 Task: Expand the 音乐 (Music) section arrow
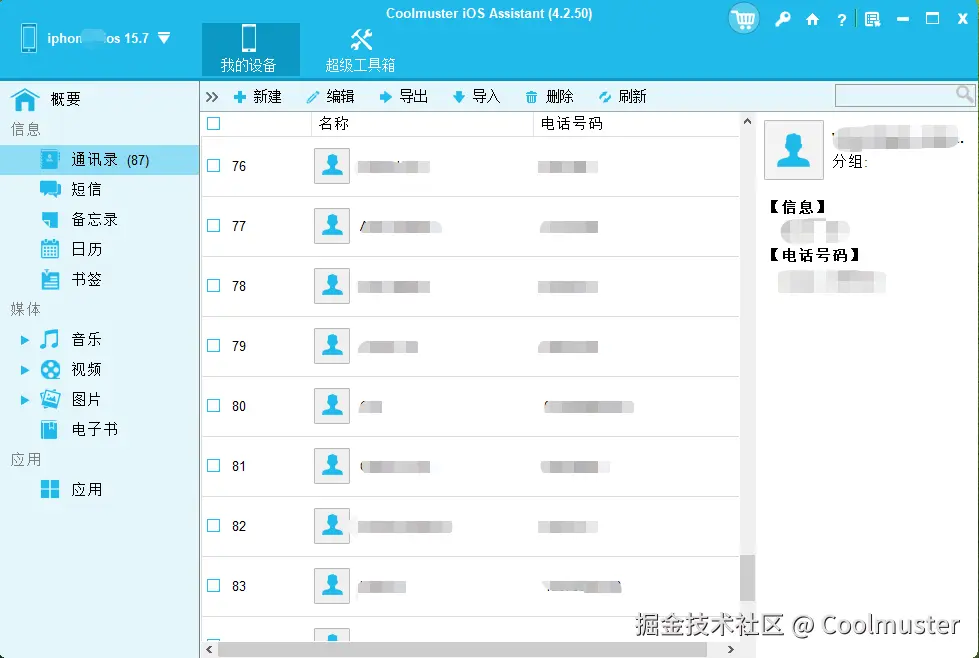(x=25, y=339)
